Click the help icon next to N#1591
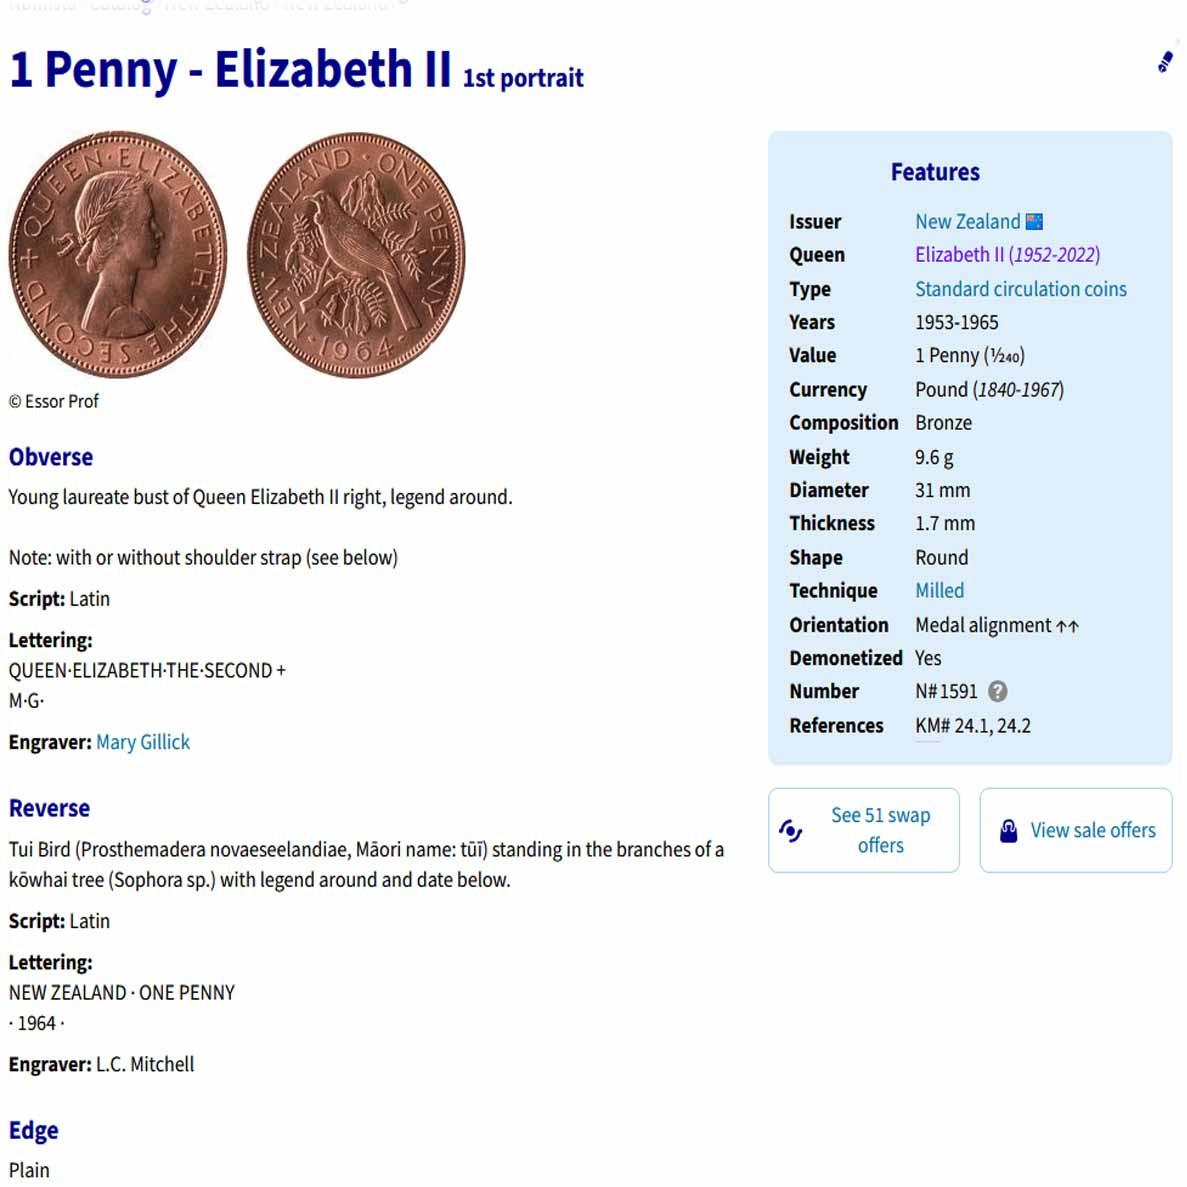The height and width of the screenshot is (1187, 1187). pos(997,691)
